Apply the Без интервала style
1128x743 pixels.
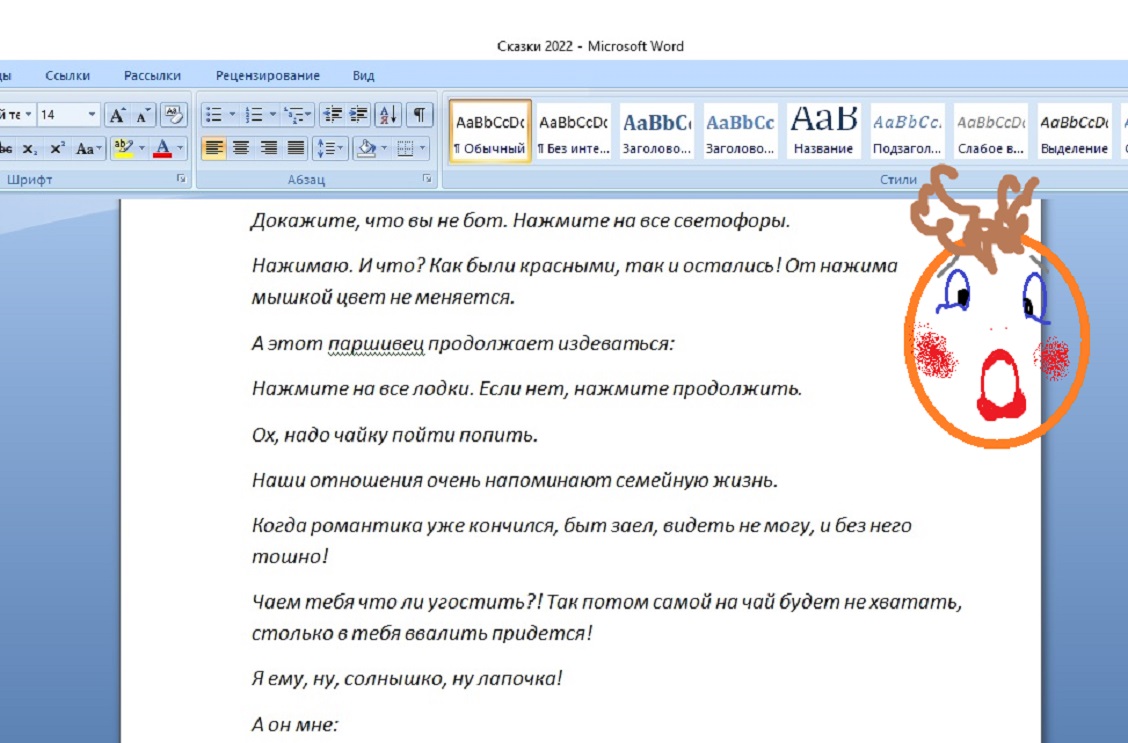point(573,130)
